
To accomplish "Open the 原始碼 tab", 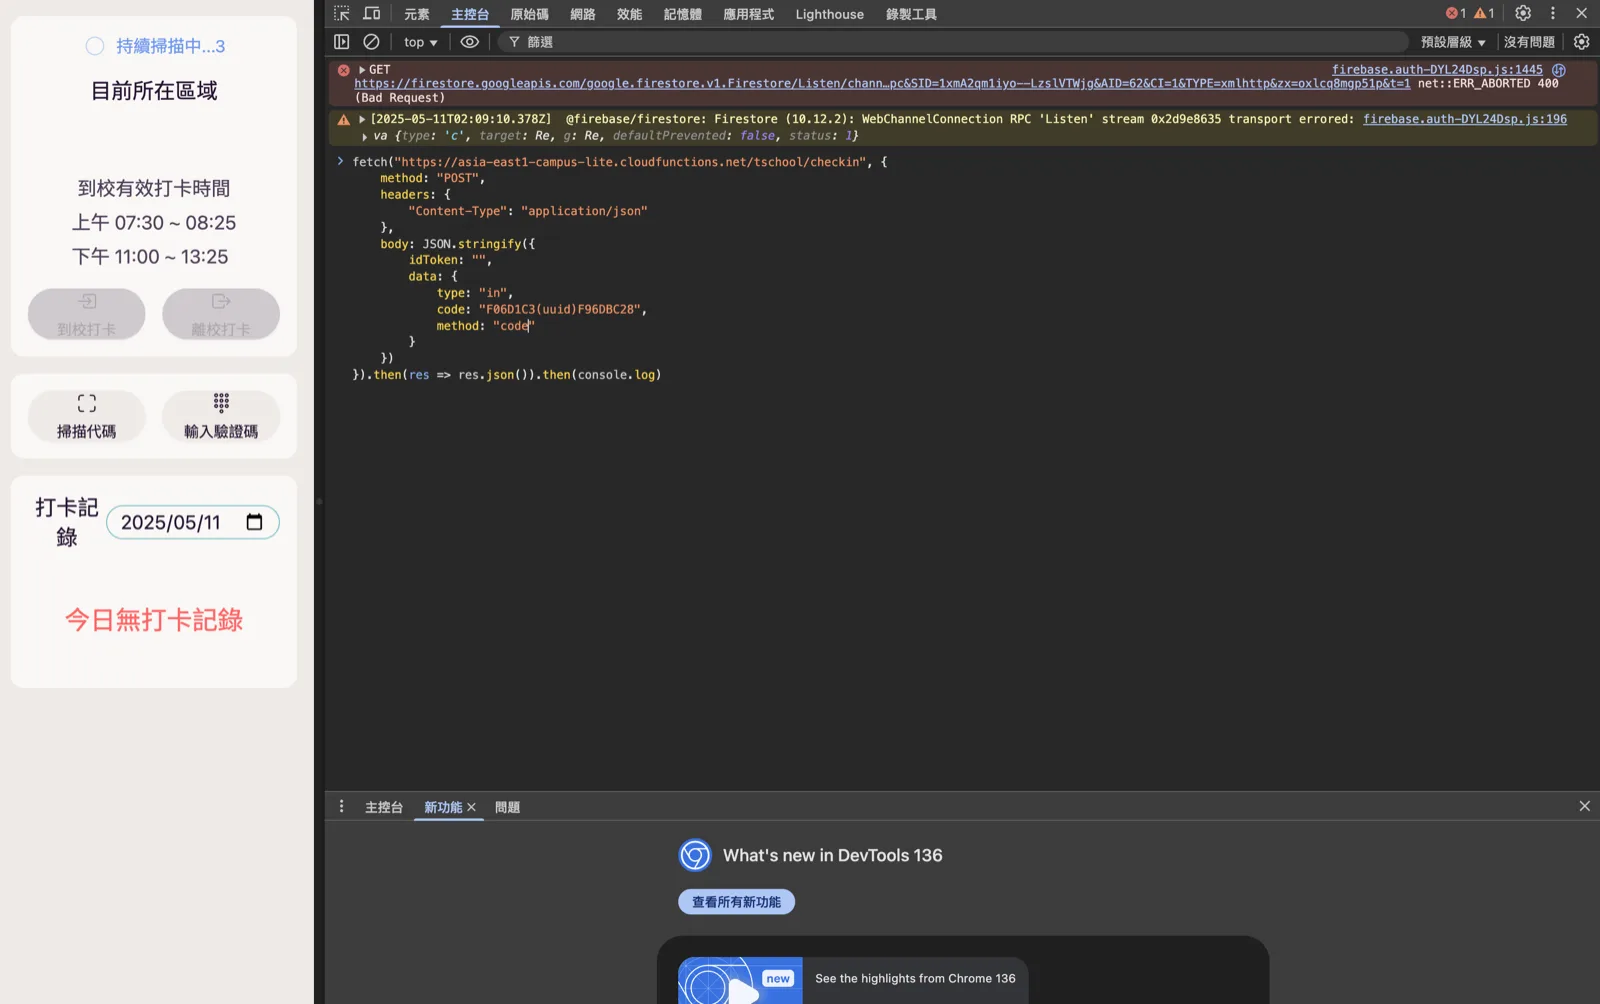I will pos(529,14).
